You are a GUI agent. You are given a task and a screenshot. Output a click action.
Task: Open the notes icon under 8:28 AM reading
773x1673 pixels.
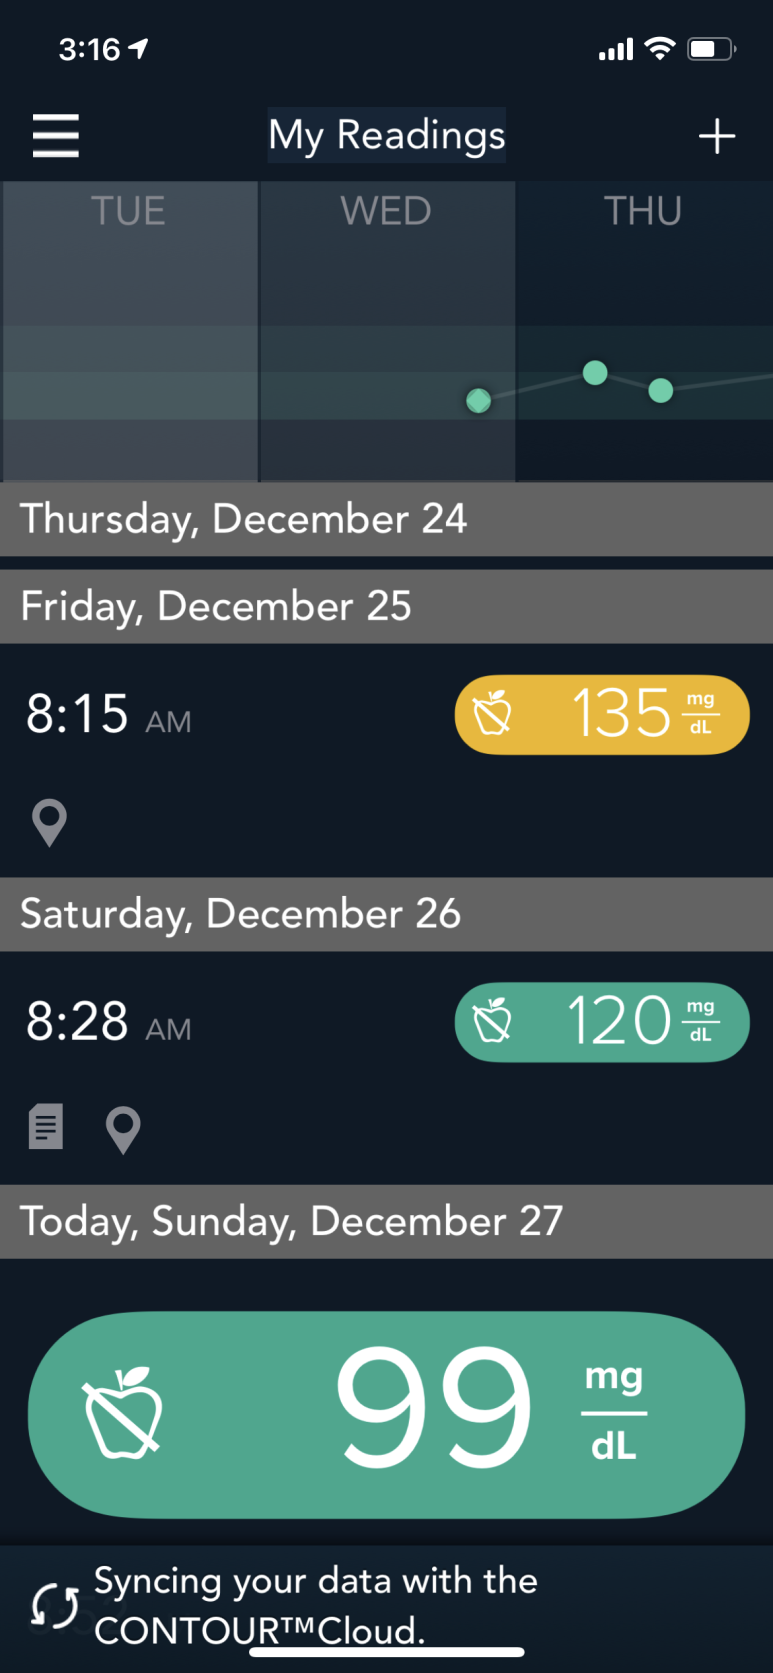point(46,1127)
